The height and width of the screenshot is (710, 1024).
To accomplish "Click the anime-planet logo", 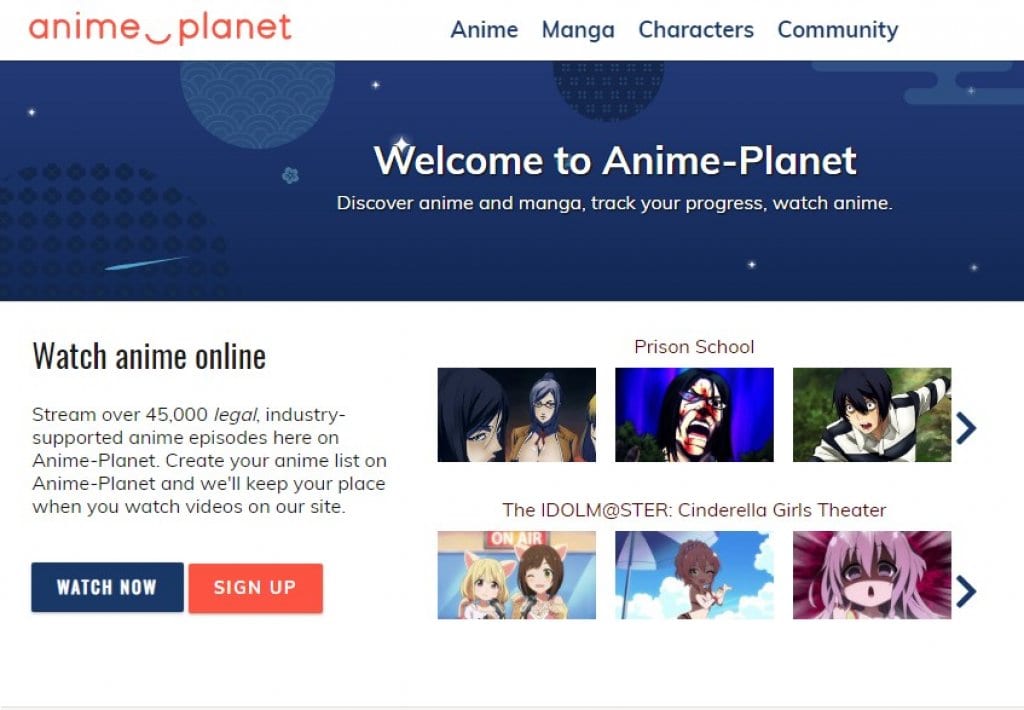I will (160, 29).
